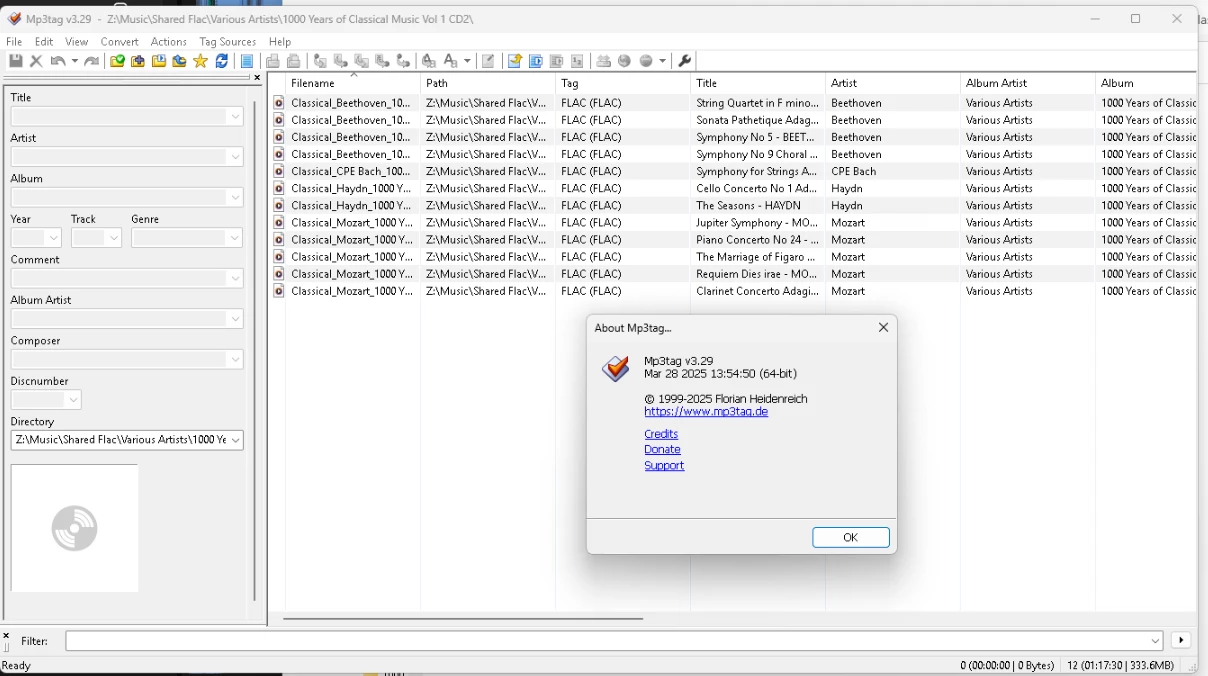Select the Cello Concerto No 1 row
1208x676 pixels.
[733, 188]
